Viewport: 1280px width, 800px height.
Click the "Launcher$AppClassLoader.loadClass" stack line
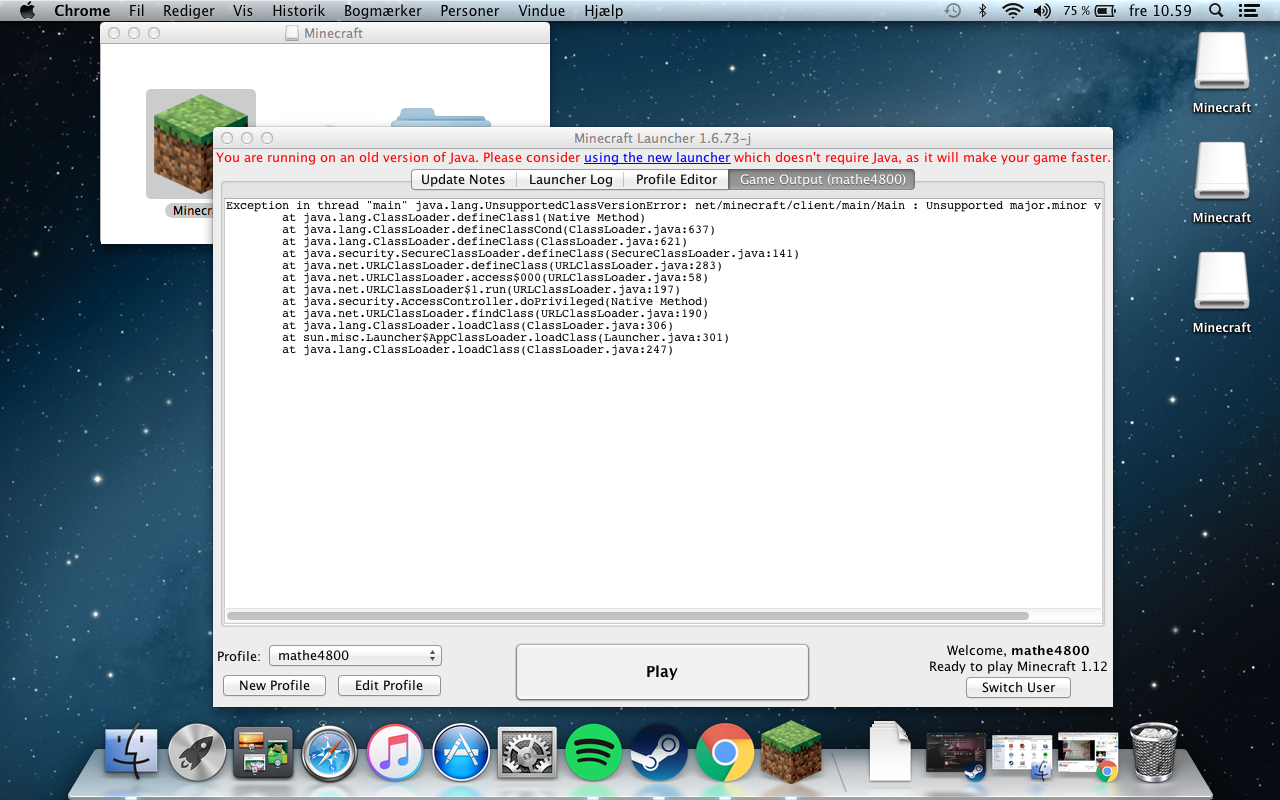click(x=506, y=338)
